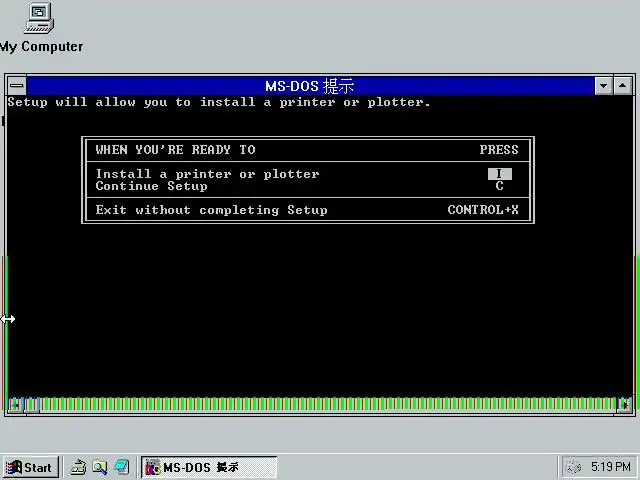640x480 pixels.
Task: Click 'Install a printer or plotter' line
Action: (207, 174)
